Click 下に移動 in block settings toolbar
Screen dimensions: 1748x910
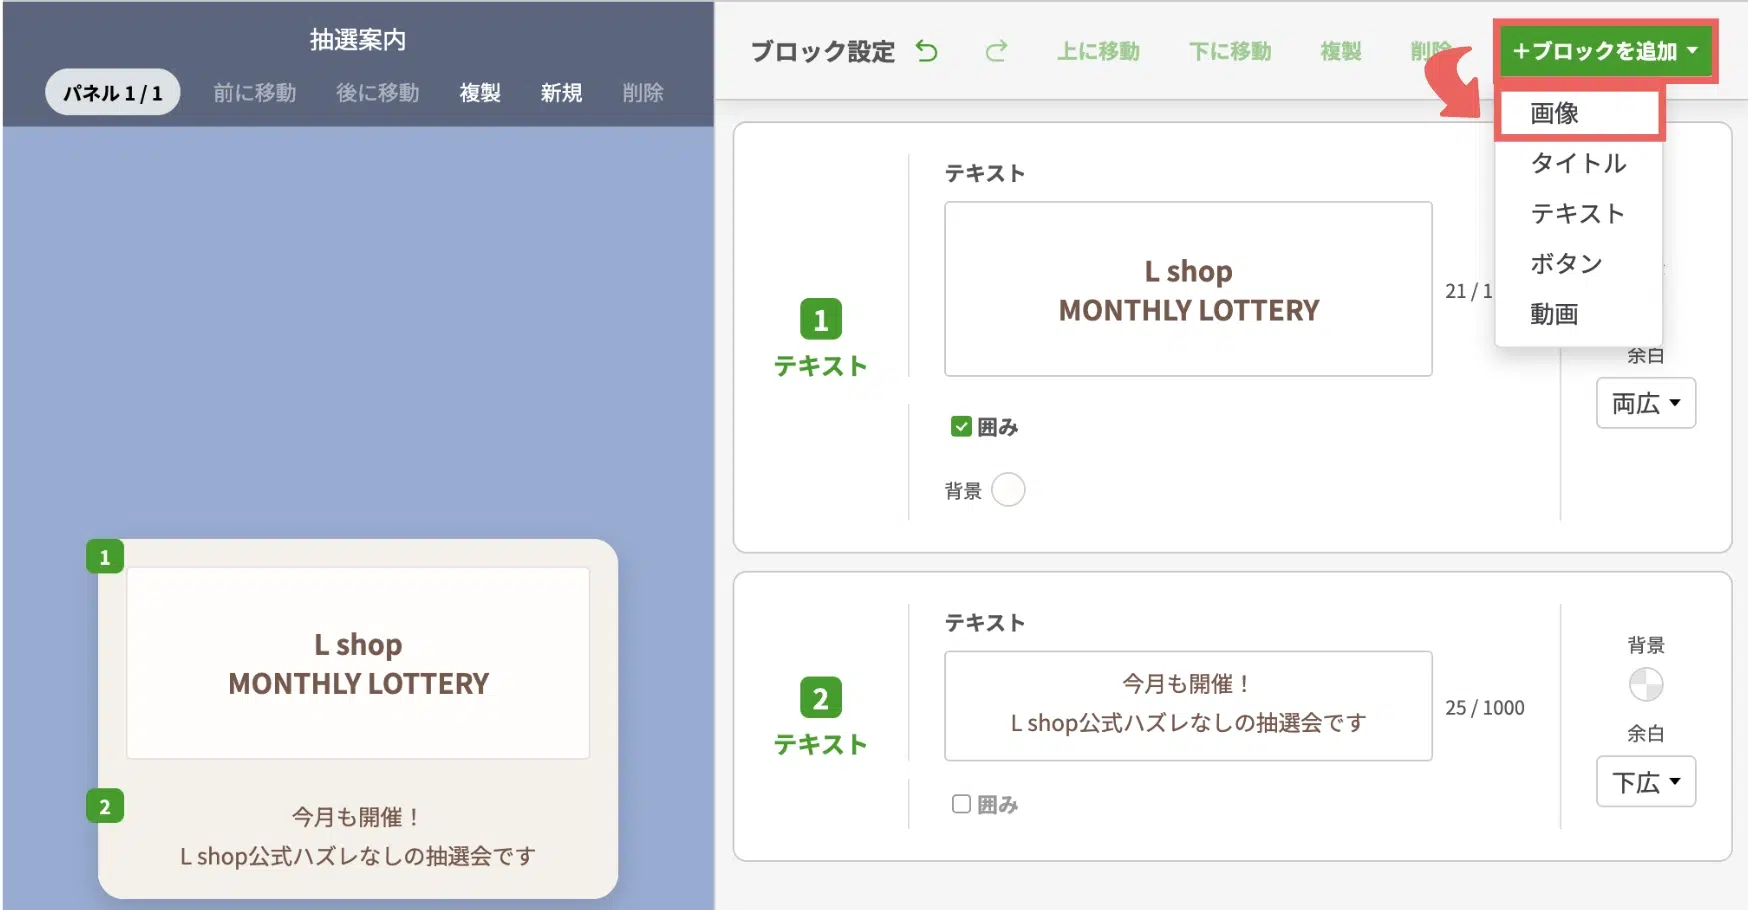pyautogui.click(x=1230, y=51)
